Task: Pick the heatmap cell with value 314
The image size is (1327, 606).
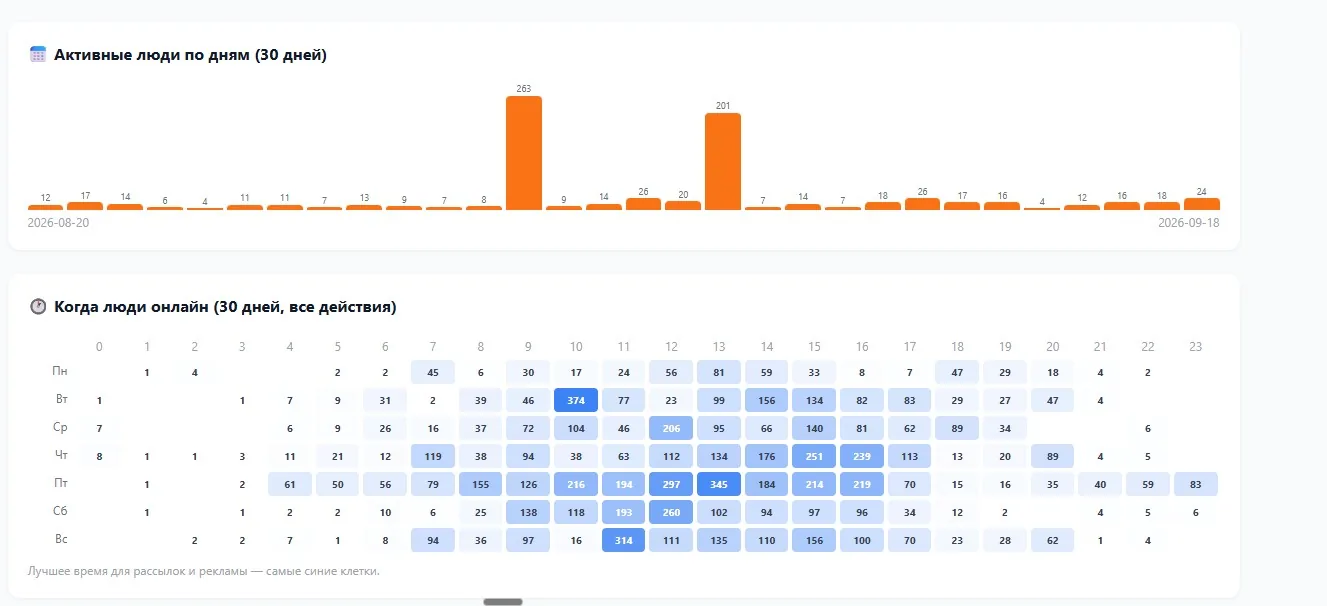Action: [624, 540]
